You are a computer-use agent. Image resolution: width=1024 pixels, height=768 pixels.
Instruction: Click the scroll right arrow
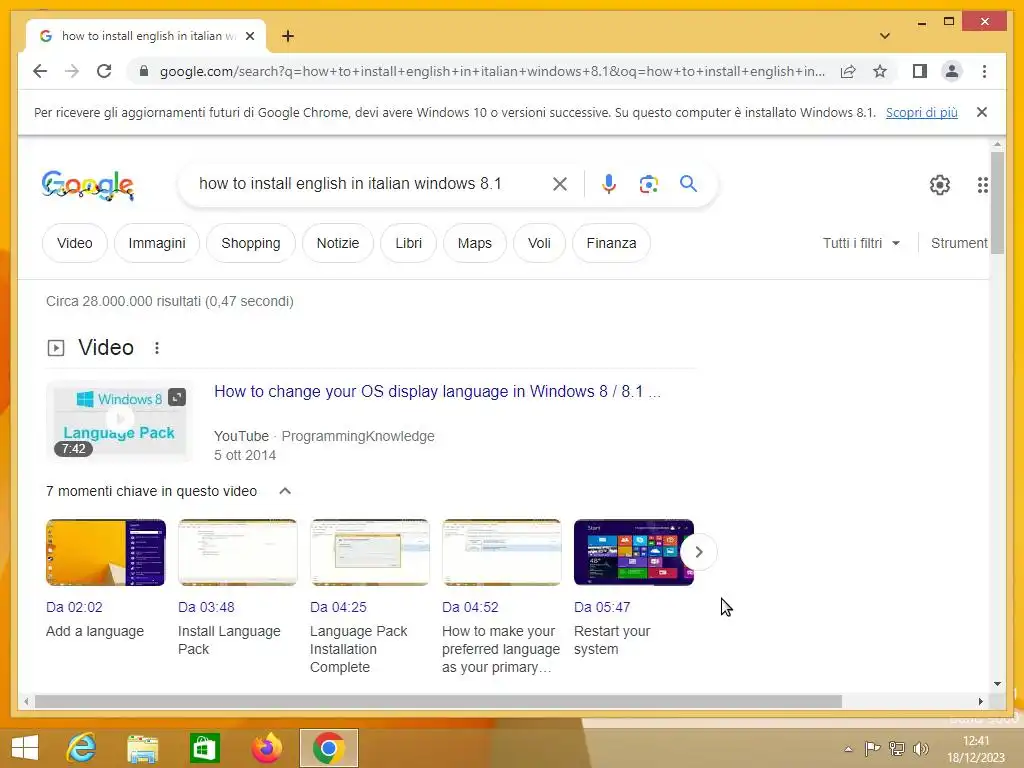(980, 701)
